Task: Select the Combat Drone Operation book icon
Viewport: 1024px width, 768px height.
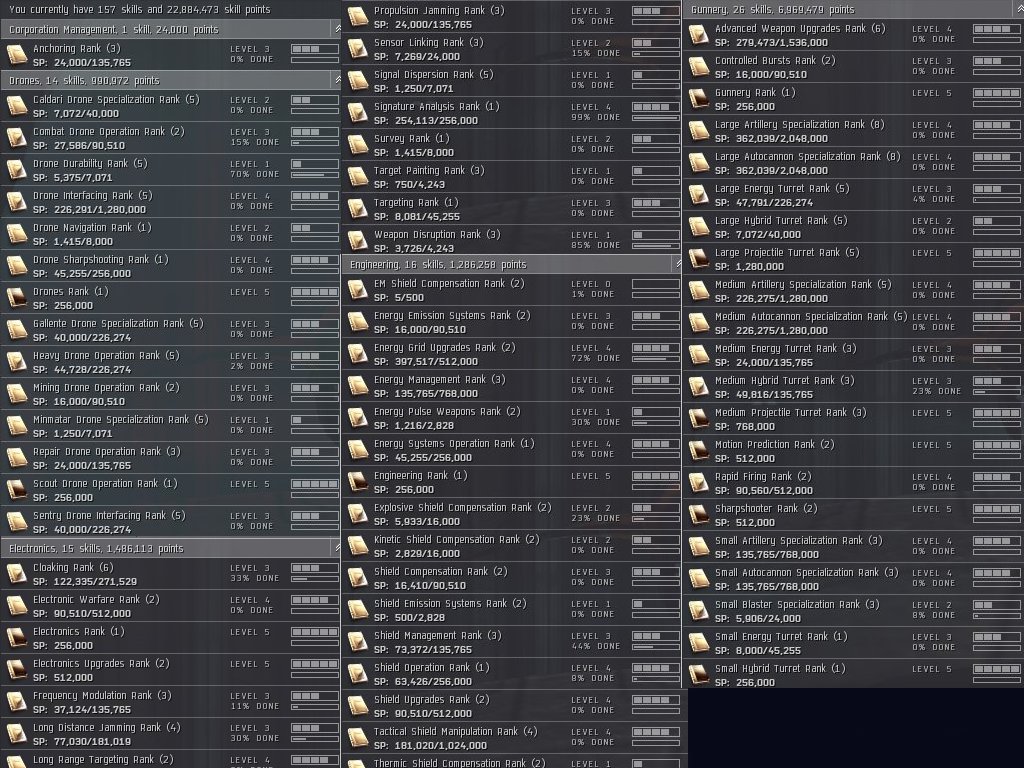Action: click(x=16, y=138)
